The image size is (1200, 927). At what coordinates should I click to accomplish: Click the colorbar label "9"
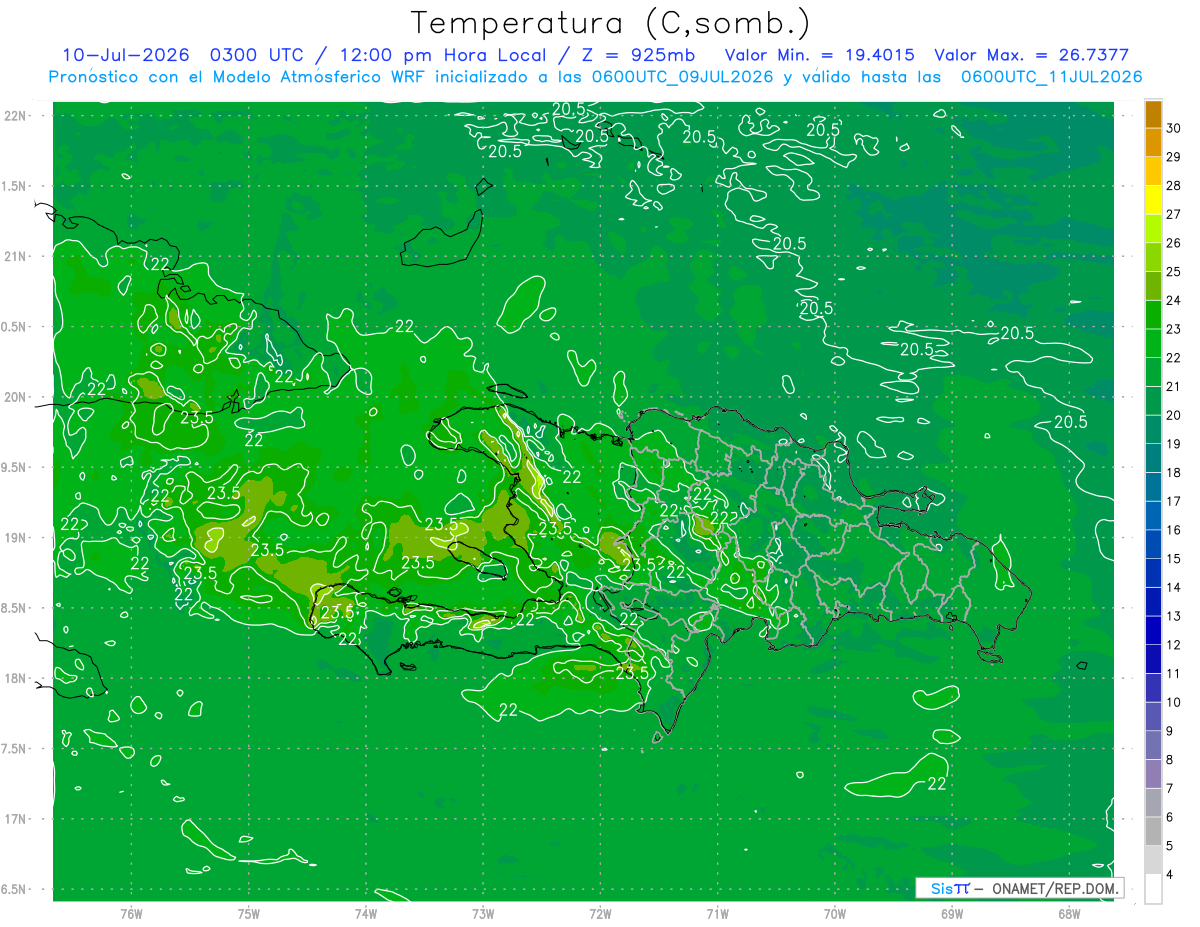click(1170, 731)
